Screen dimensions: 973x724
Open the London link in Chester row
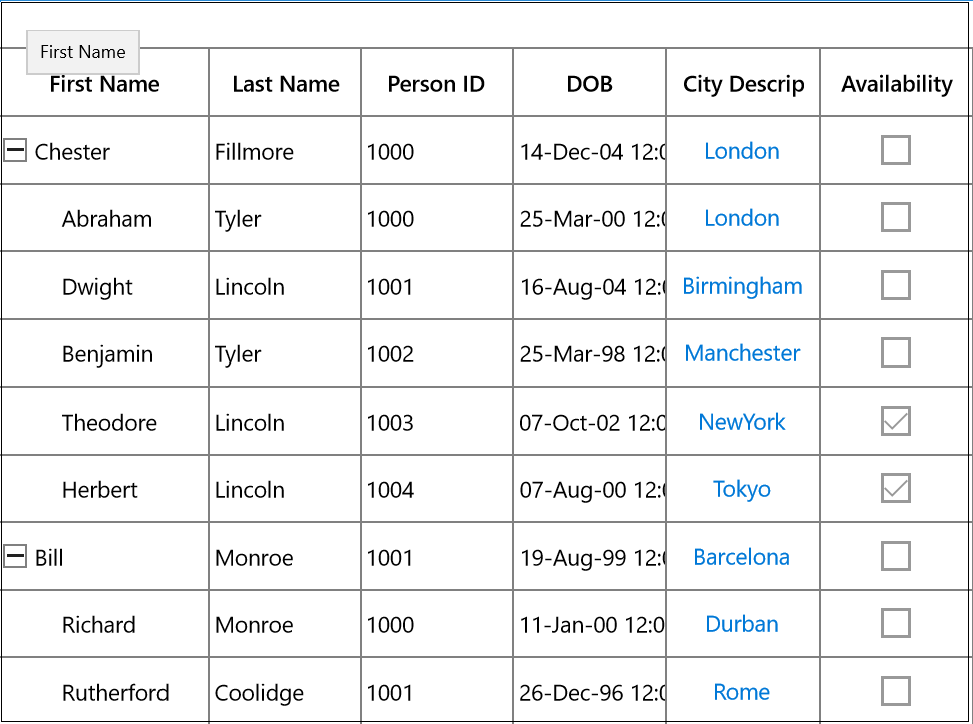tap(742, 151)
